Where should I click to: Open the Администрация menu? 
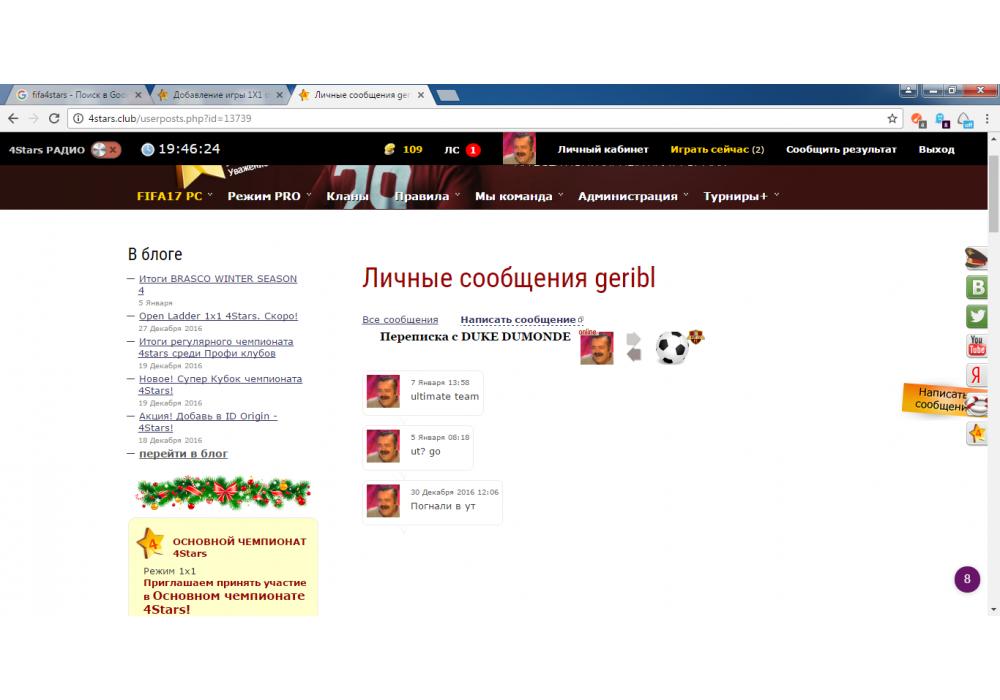(632, 196)
